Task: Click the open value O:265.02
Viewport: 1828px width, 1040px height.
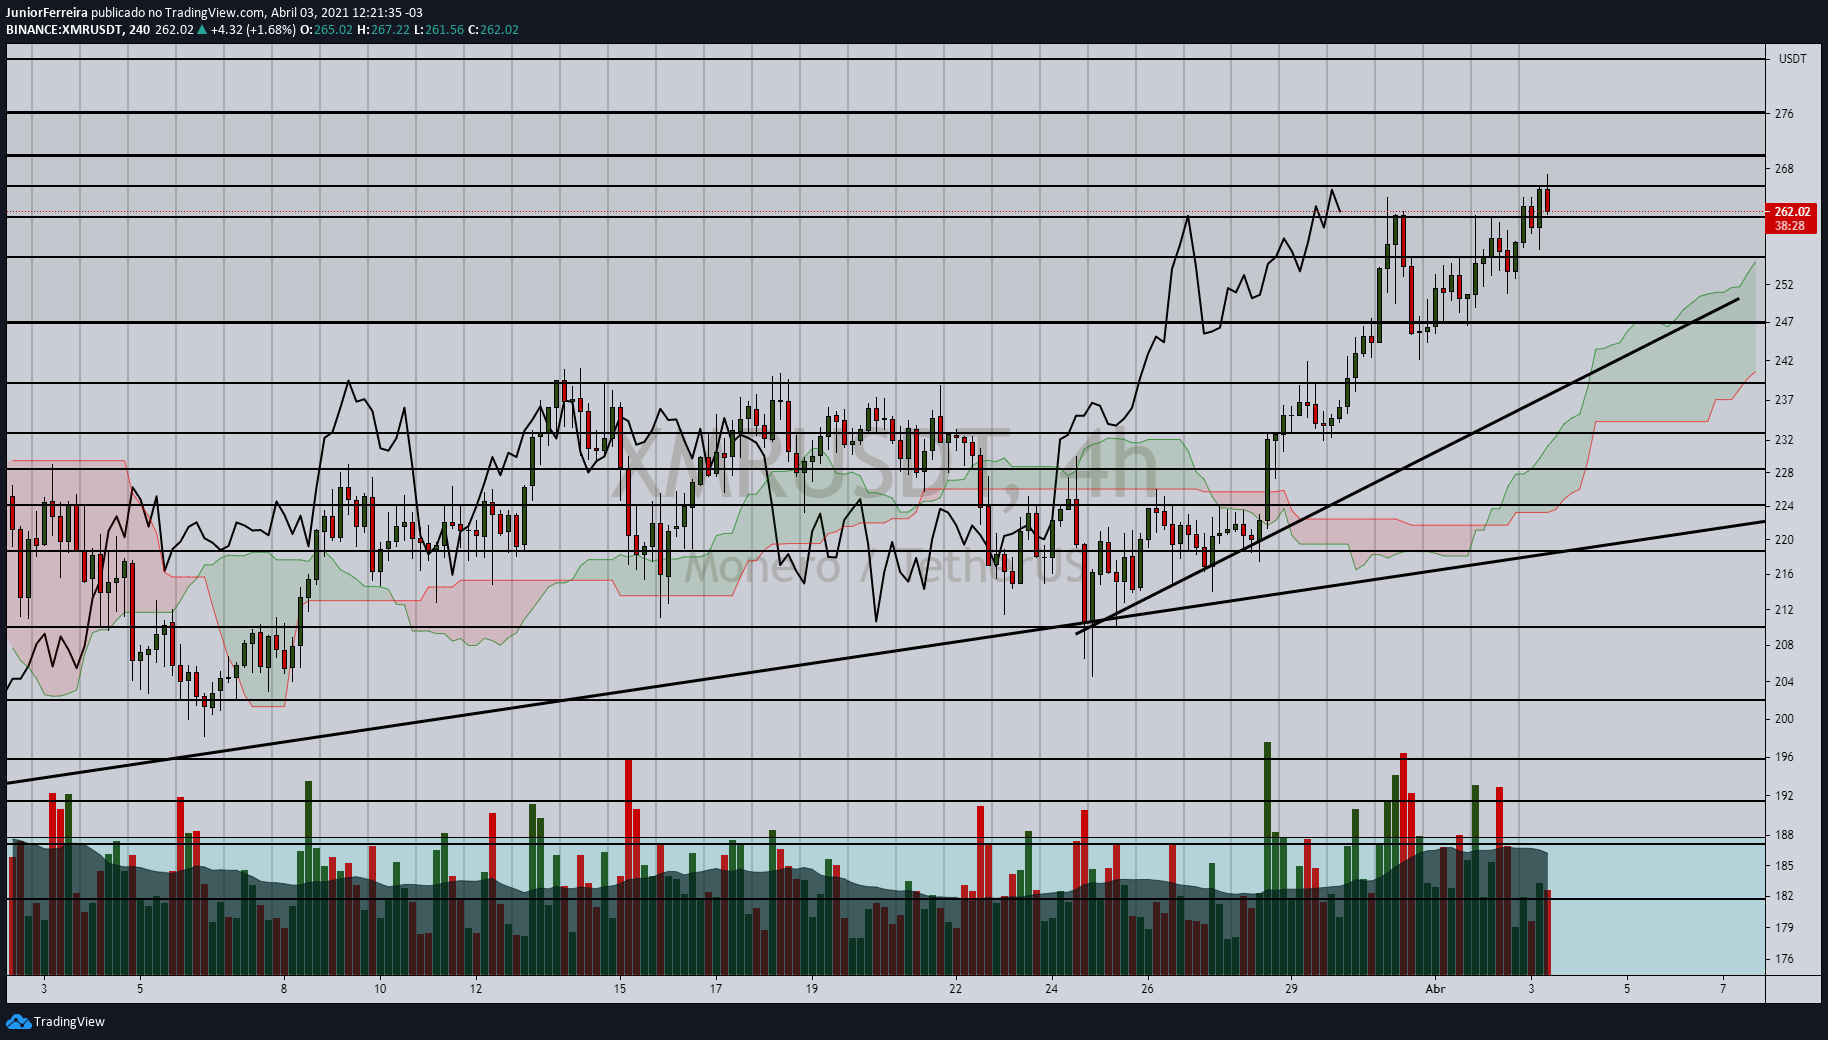Action: (327, 29)
